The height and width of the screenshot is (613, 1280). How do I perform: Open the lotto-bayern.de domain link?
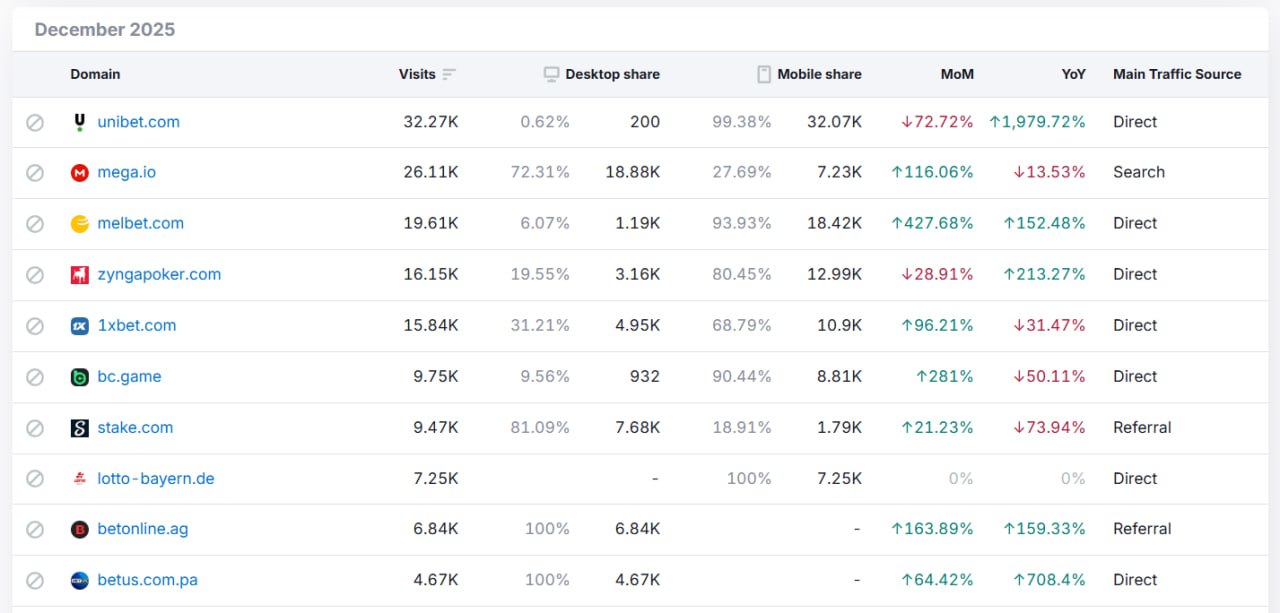(x=156, y=479)
